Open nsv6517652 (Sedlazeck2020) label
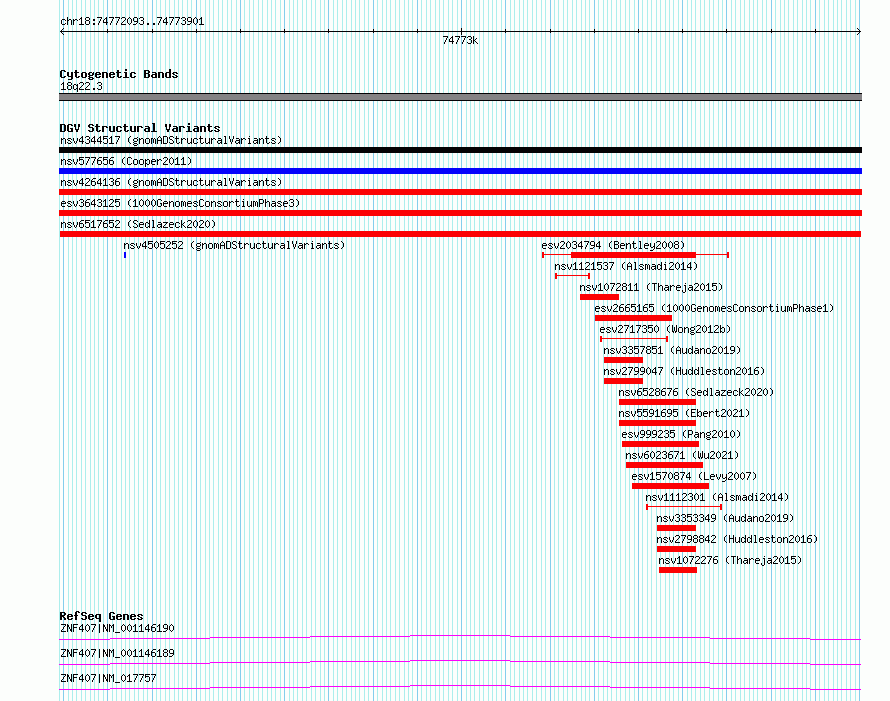This screenshot has height=701, width=890. pyautogui.click(x=138, y=224)
